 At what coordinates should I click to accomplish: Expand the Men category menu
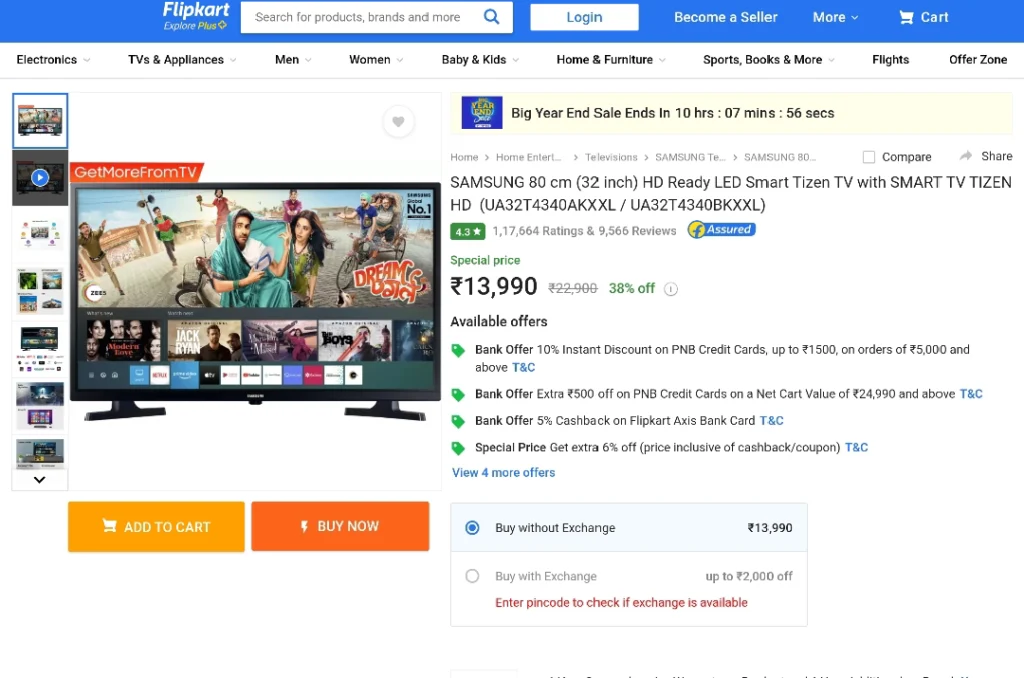pos(293,59)
